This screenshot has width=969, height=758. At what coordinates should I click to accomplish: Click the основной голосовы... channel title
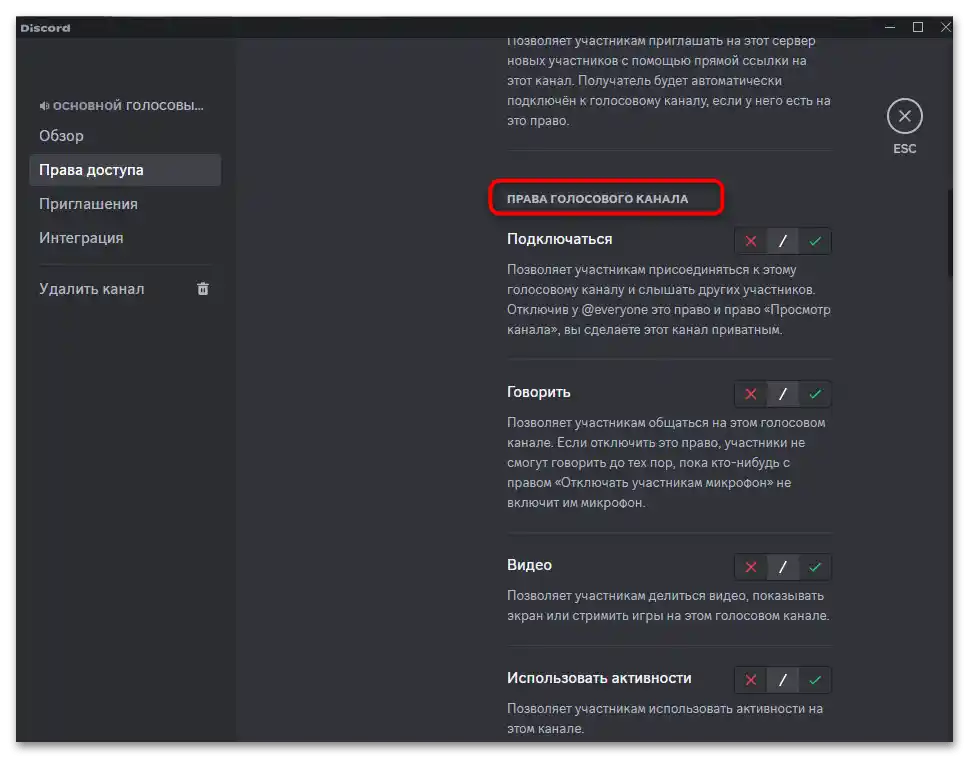128,106
